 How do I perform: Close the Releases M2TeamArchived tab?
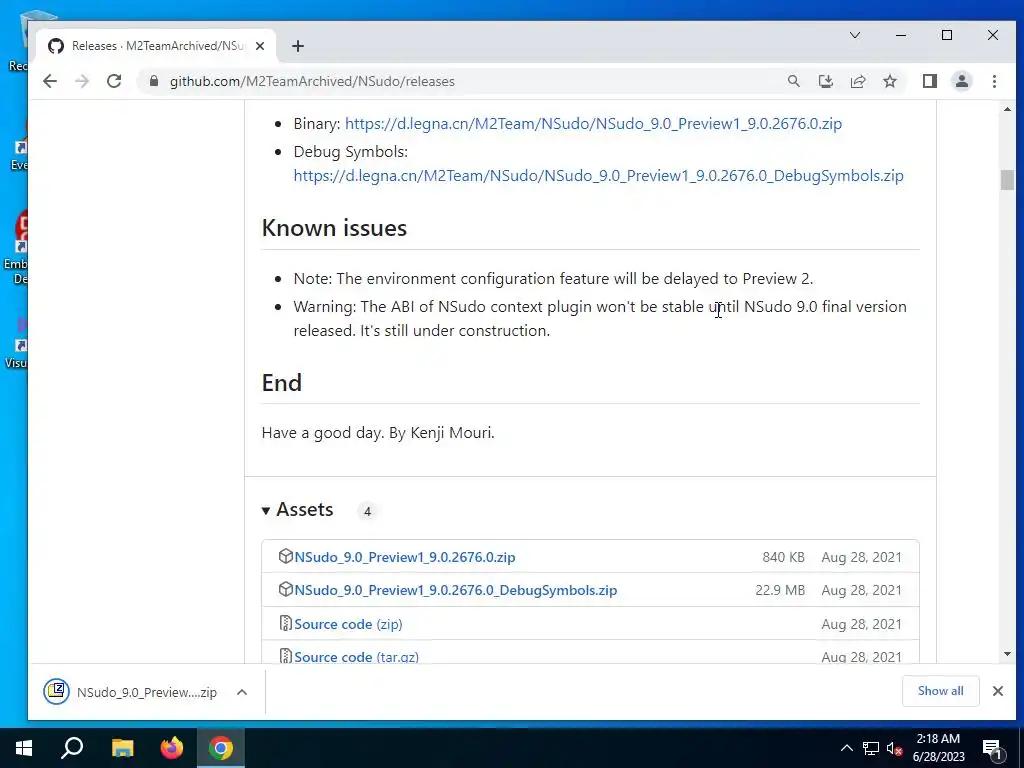pyautogui.click(x=260, y=46)
